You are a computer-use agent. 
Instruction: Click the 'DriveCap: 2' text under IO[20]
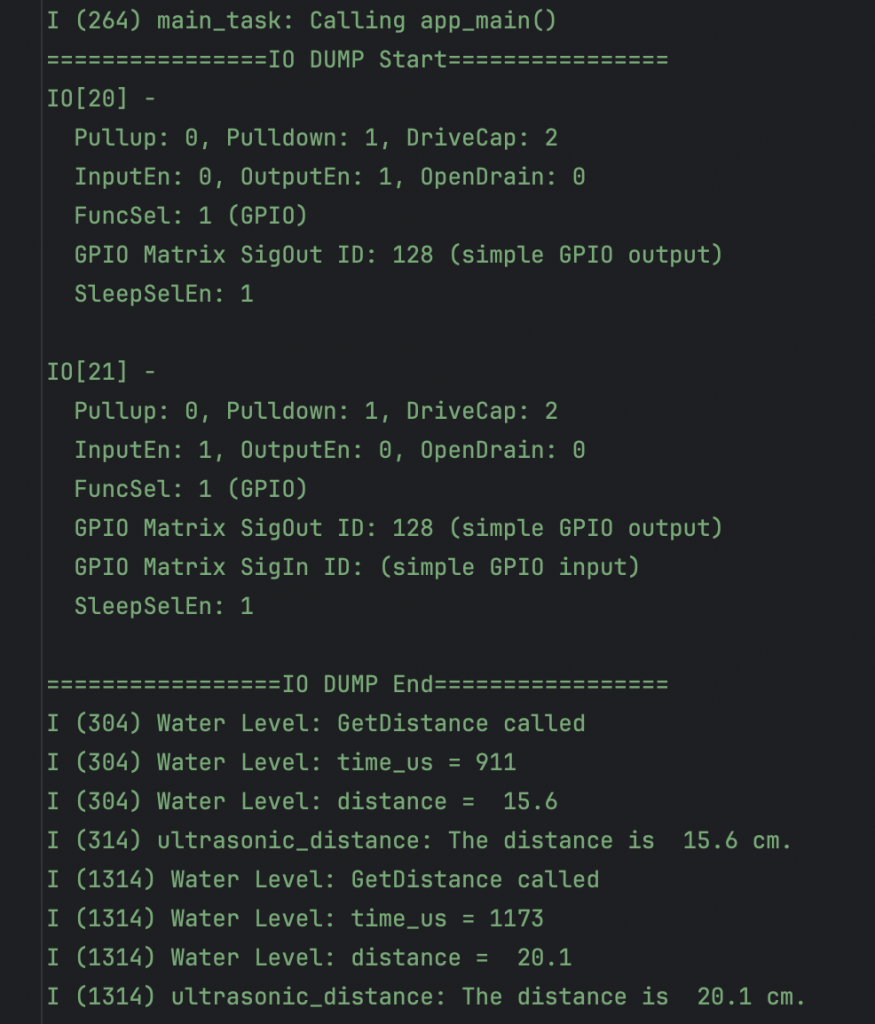(x=481, y=137)
